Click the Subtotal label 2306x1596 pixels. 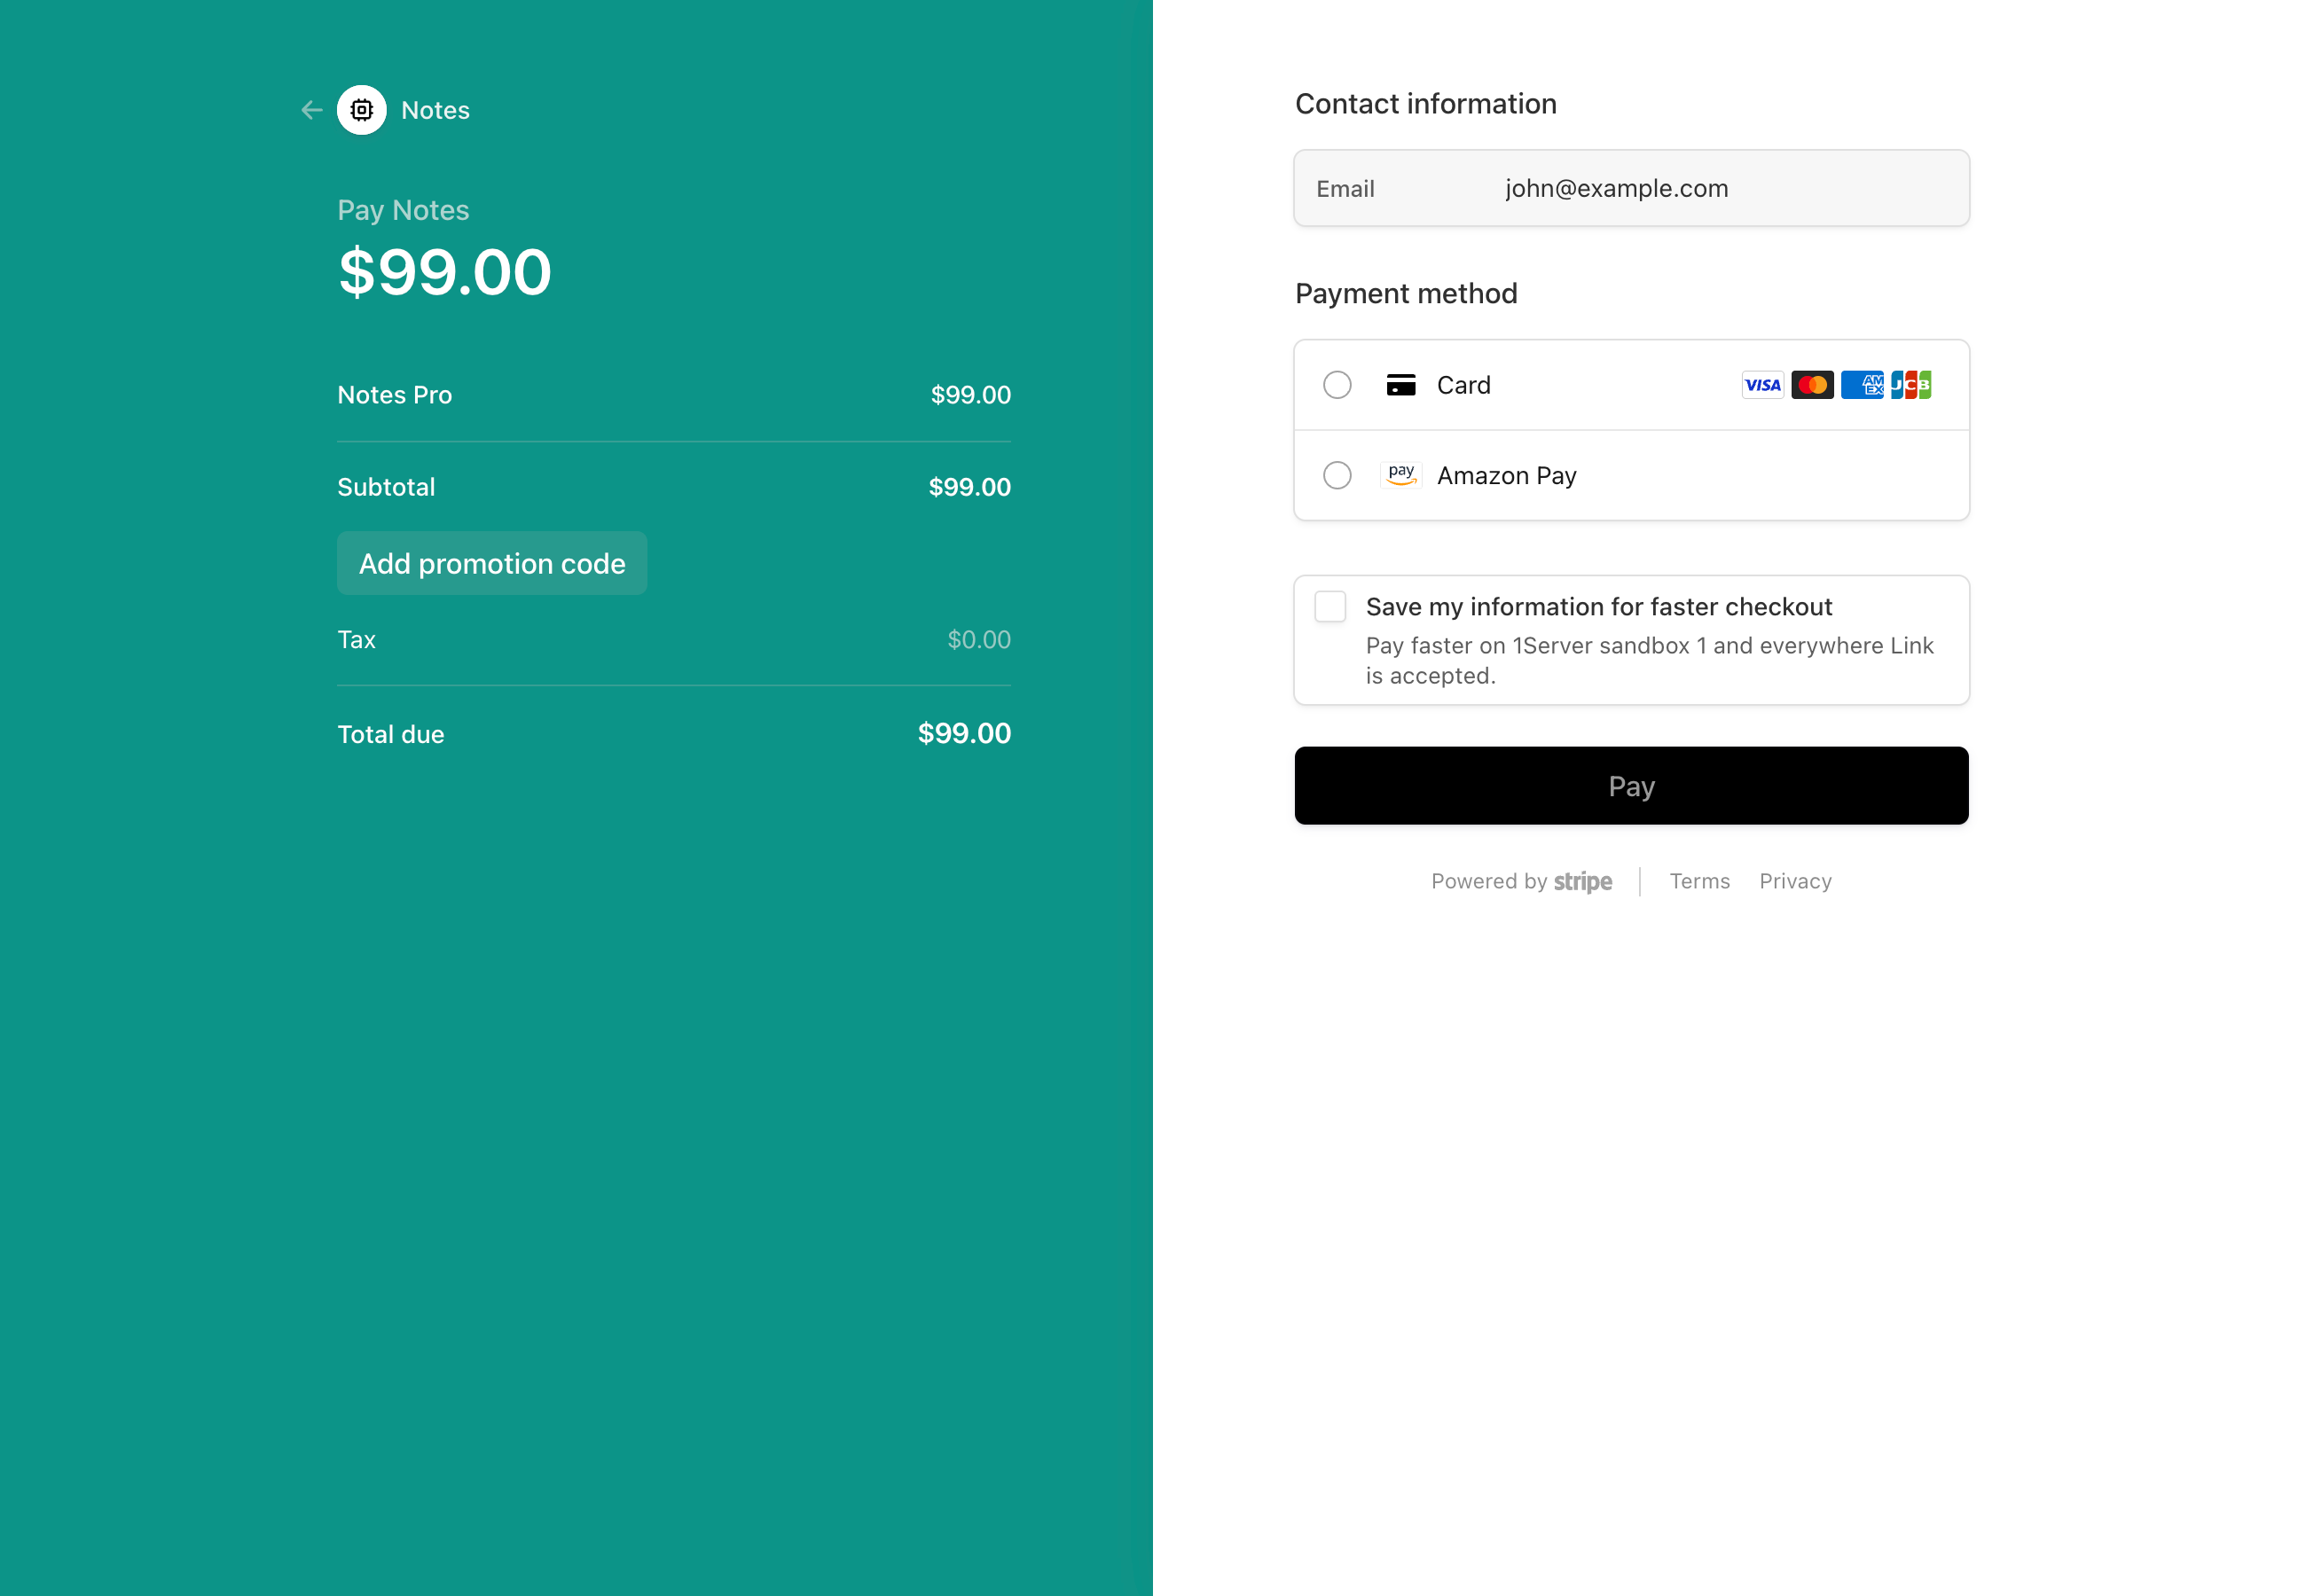click(386, 487)
